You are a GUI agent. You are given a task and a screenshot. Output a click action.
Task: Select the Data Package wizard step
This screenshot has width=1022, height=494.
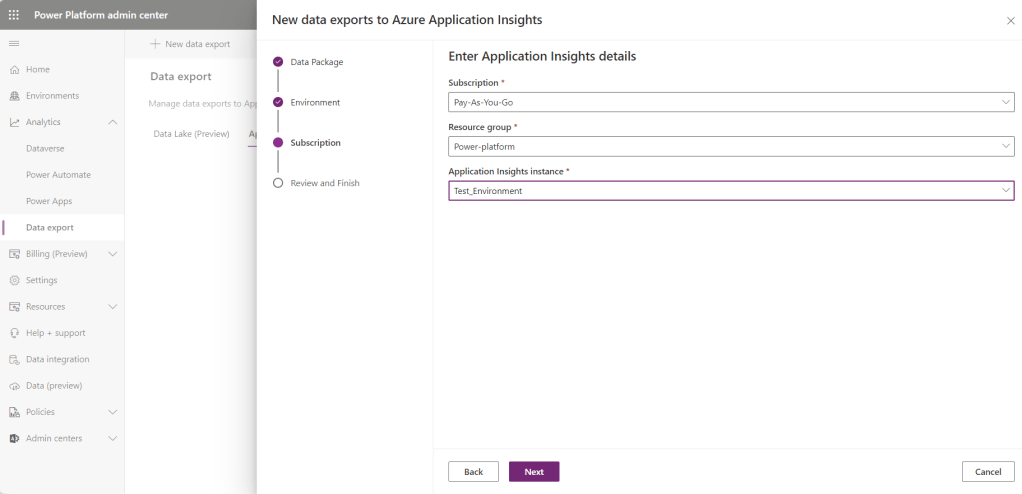click(316, 62)
